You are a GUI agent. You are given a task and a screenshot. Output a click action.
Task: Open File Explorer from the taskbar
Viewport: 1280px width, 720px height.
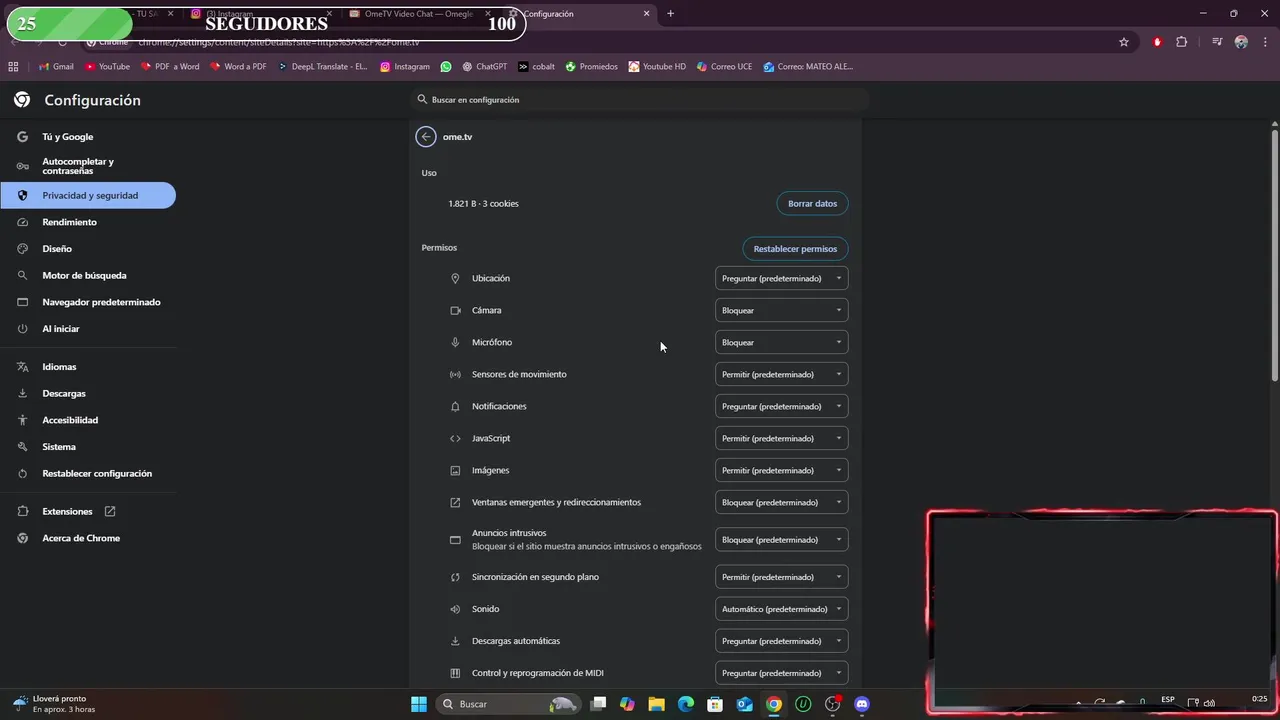pyautogui.click(x=656, y=704)
